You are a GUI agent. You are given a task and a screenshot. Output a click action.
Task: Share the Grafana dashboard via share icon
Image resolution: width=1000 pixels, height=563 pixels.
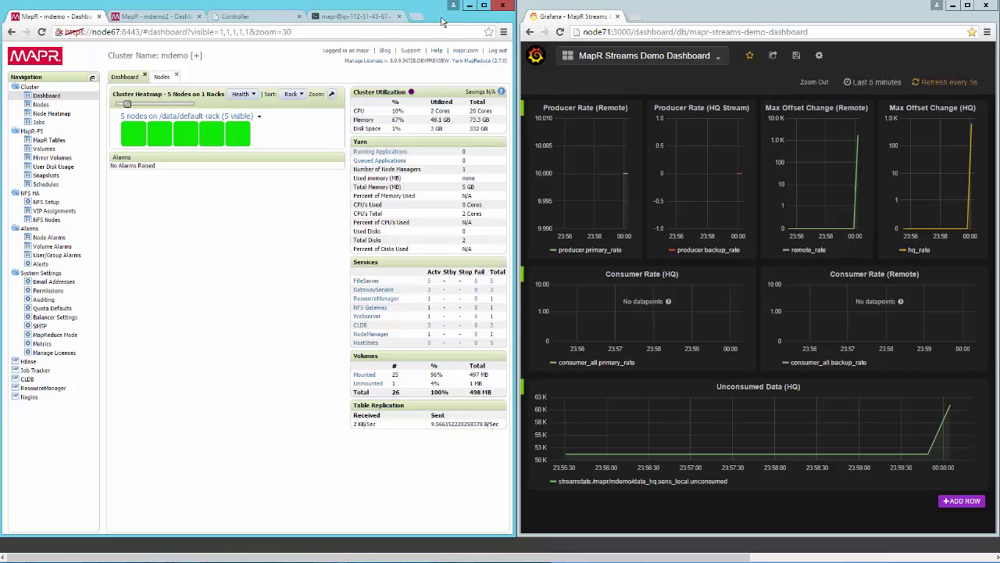point(773,55)
